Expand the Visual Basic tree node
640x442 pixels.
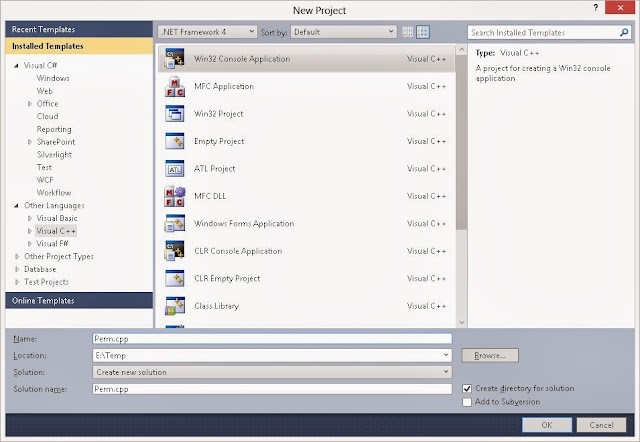pos(30,218)
